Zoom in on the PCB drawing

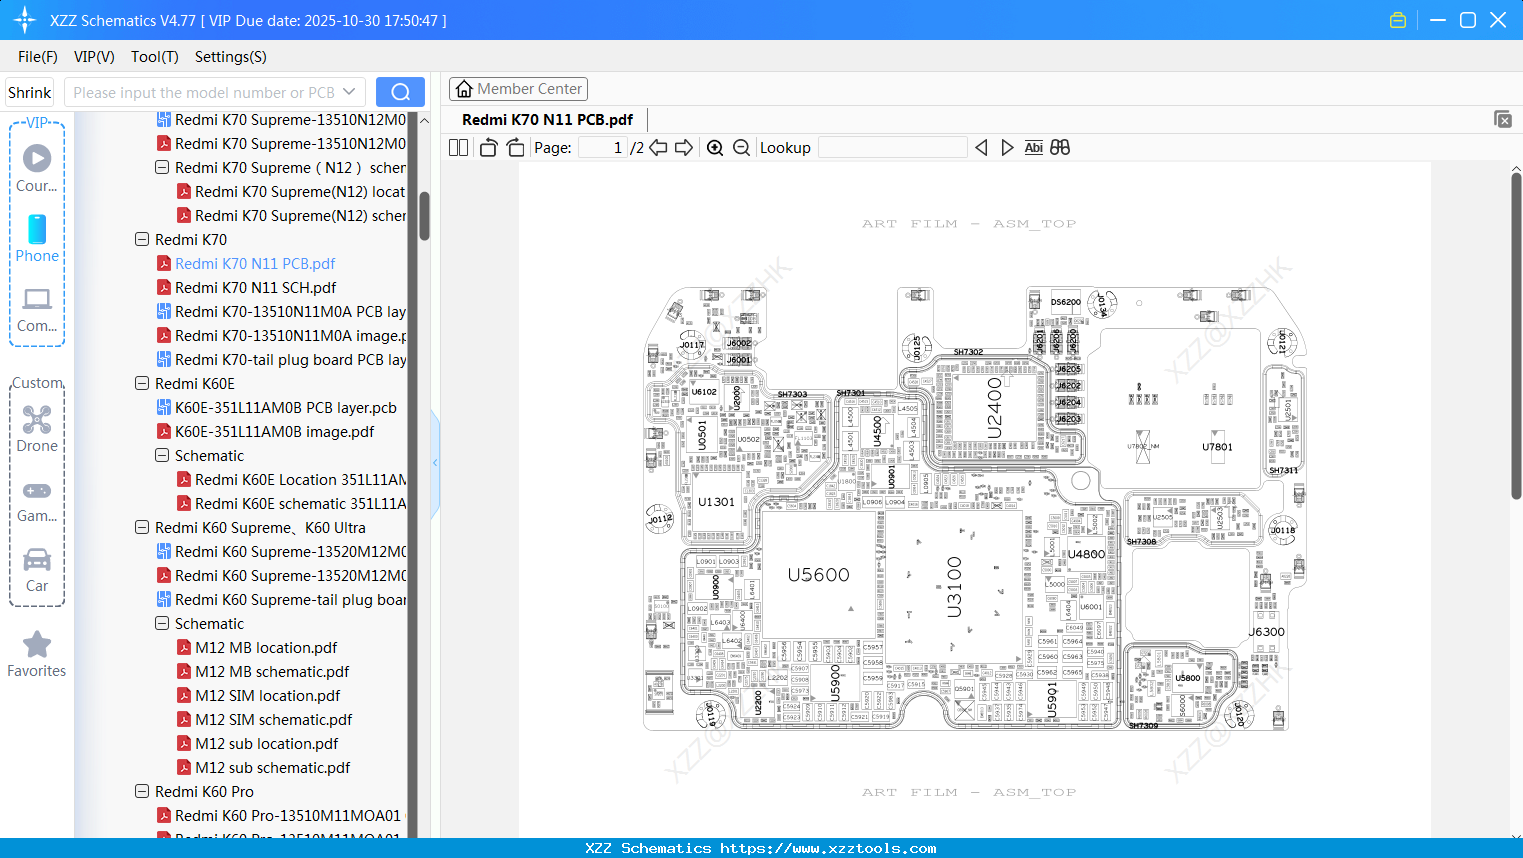[715, 148]
